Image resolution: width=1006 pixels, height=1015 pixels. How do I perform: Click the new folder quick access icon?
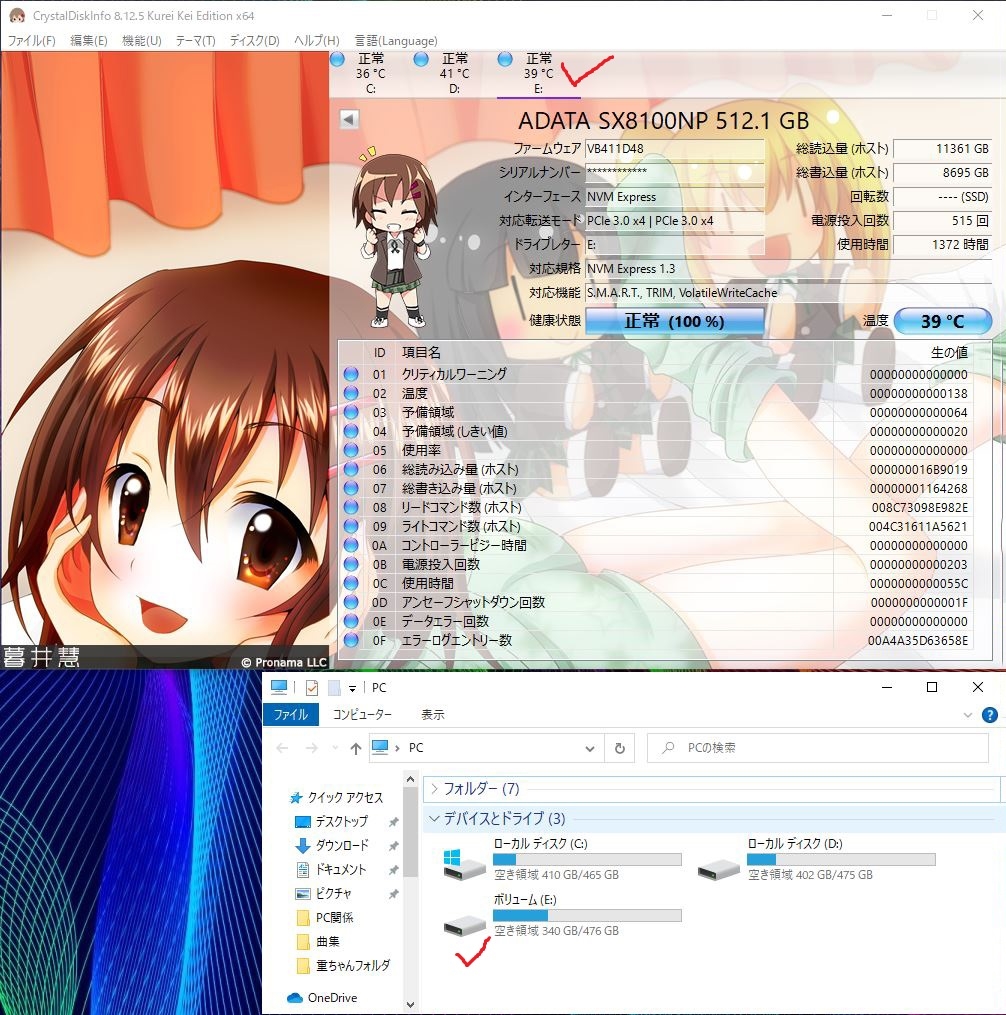334,687
